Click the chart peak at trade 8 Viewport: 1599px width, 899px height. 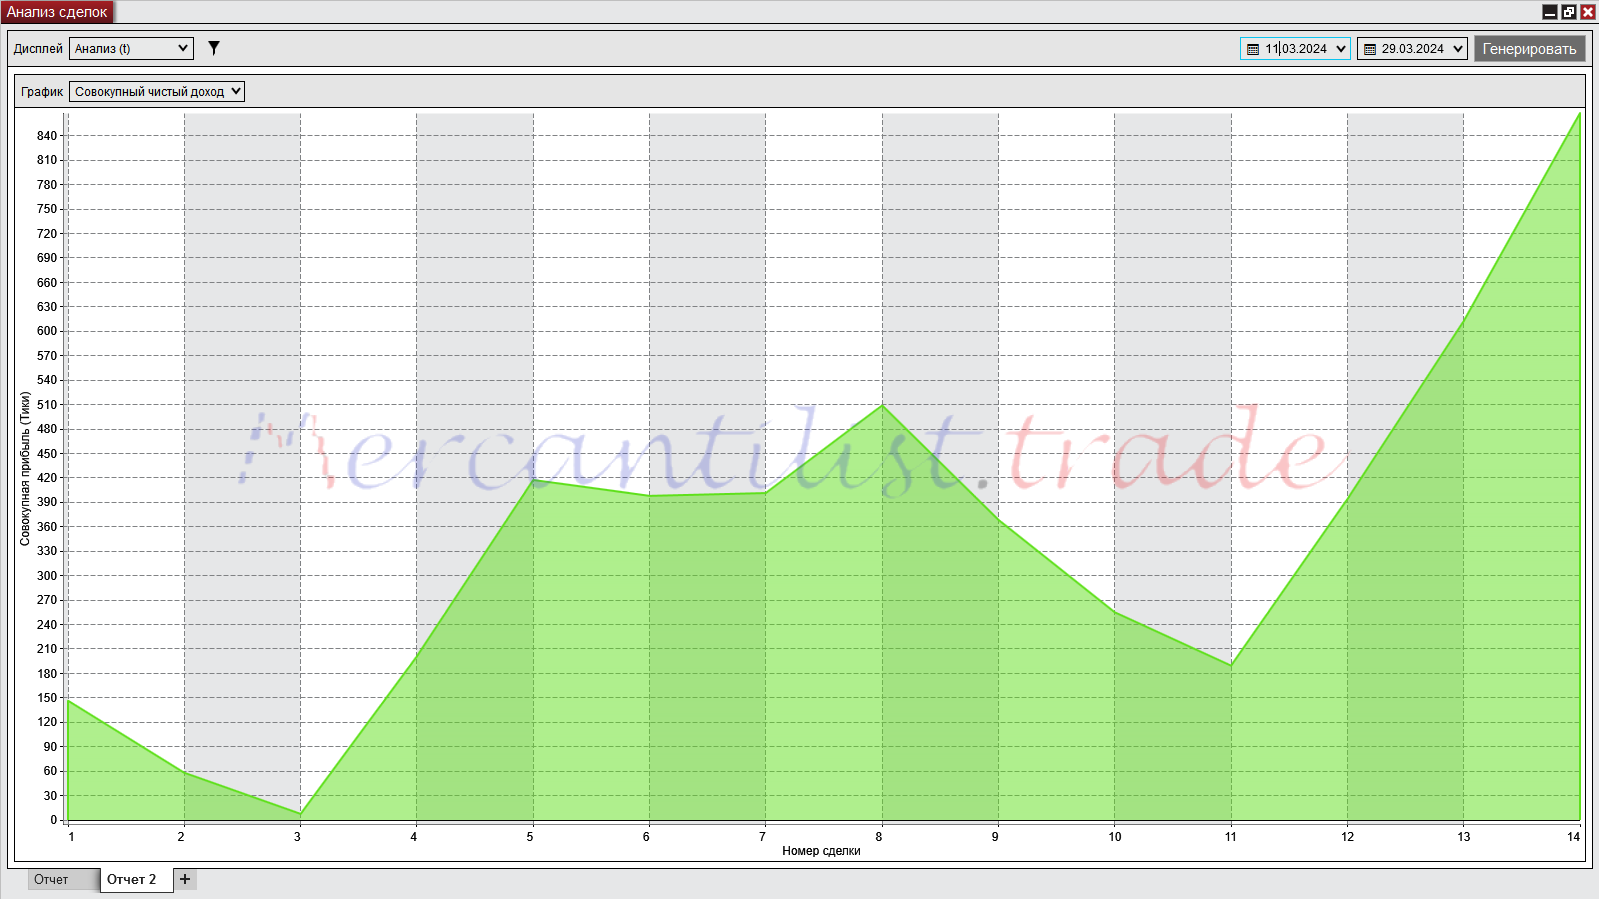click(882, 405)
